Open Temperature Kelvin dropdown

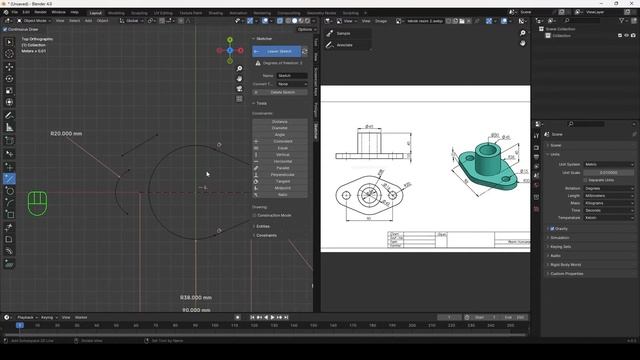pyautogui.click(x=609, y=218)
